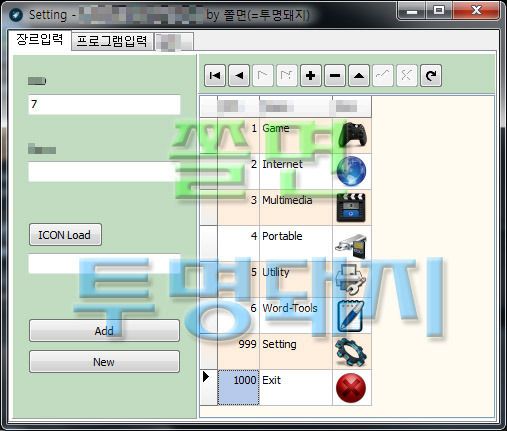Viewport: 507px width, 431px height.
Task: Select the Exit row name cell
Action: click(296, 388)
